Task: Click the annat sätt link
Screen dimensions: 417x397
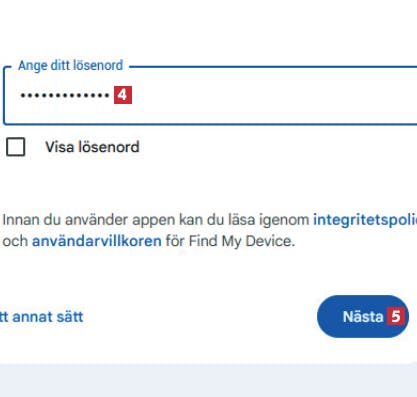Action: (x=41, y=317)
